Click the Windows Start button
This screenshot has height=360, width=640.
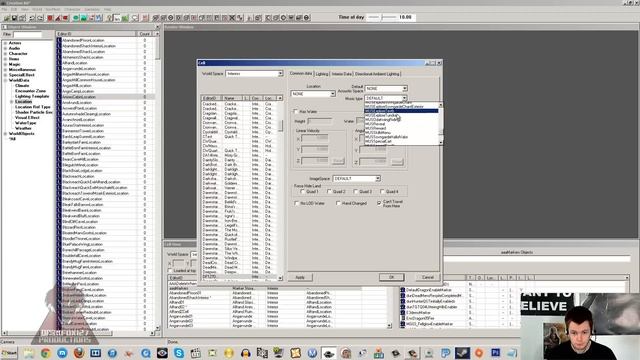pyautogui.click(x=9, y=353)
